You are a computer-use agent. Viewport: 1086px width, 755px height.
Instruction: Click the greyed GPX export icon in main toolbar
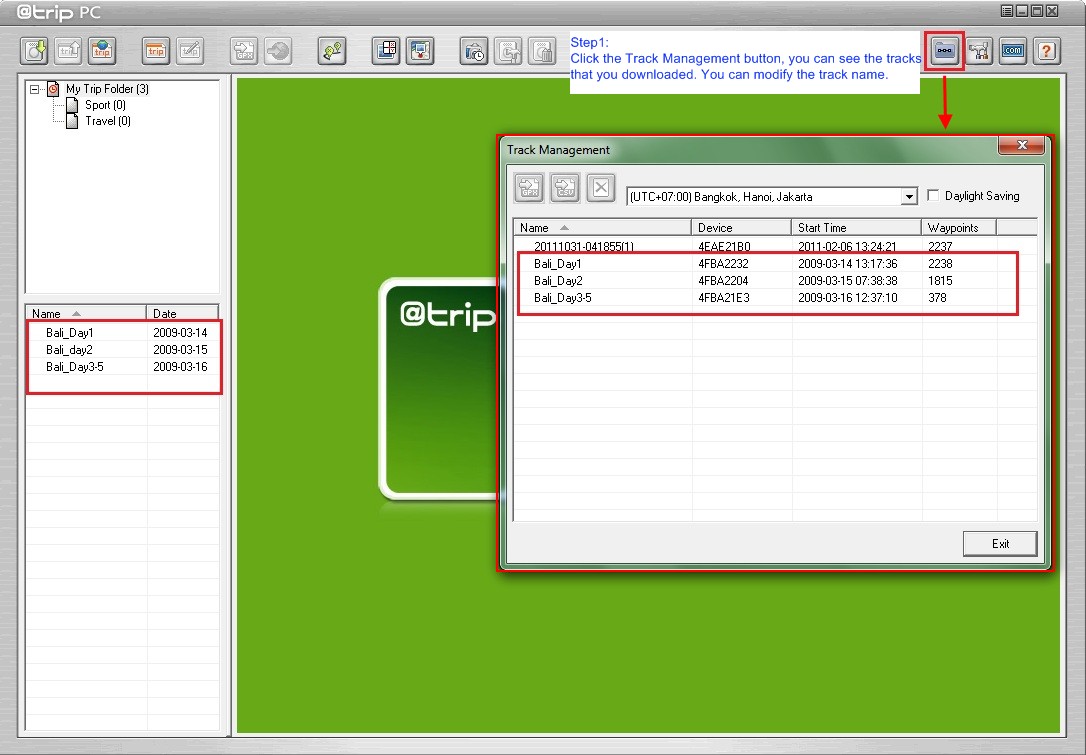click(x=244, y=51)
